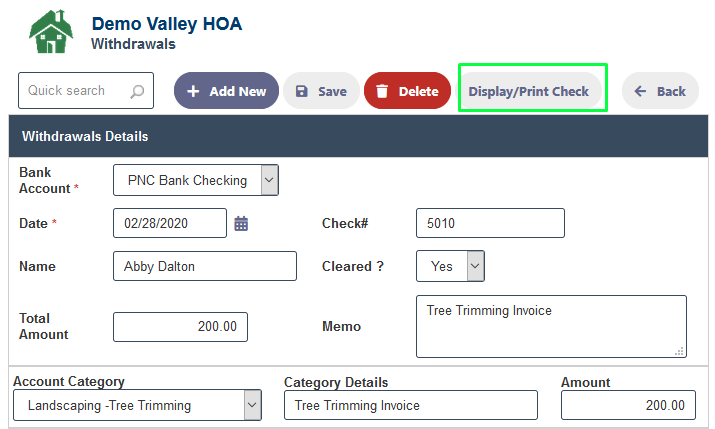Click the Category Details text field

(411, 405)
